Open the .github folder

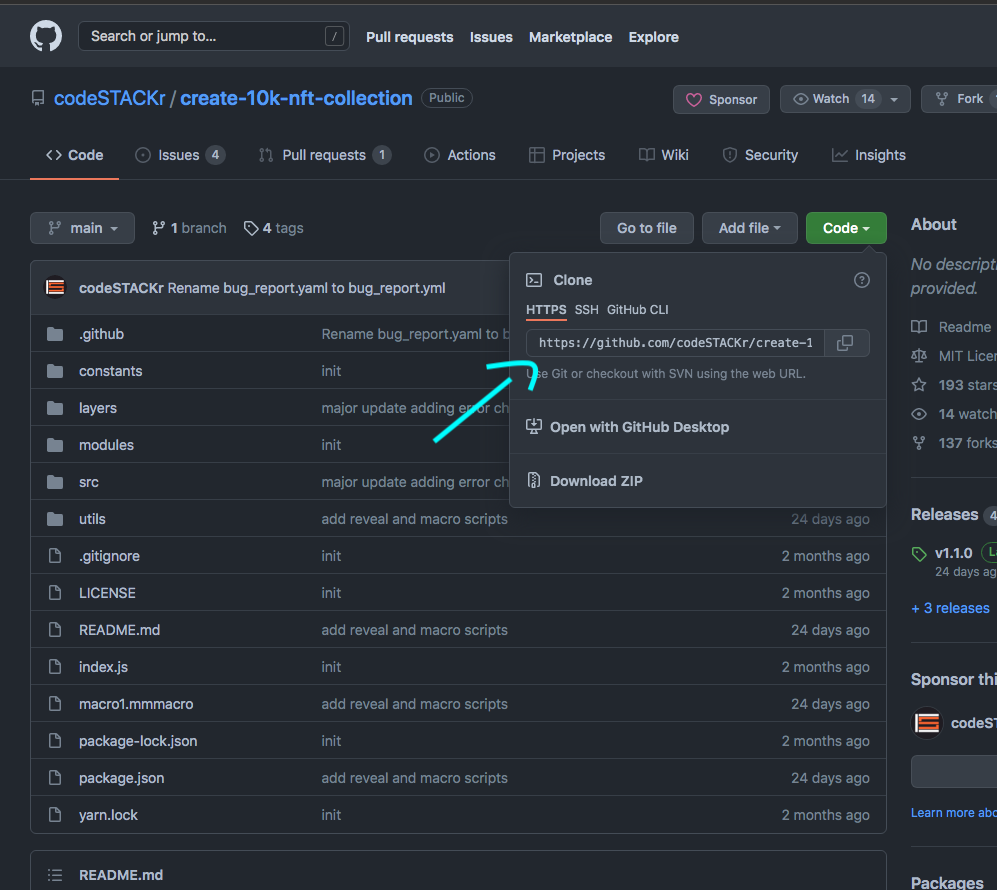[x=101, y=334]
